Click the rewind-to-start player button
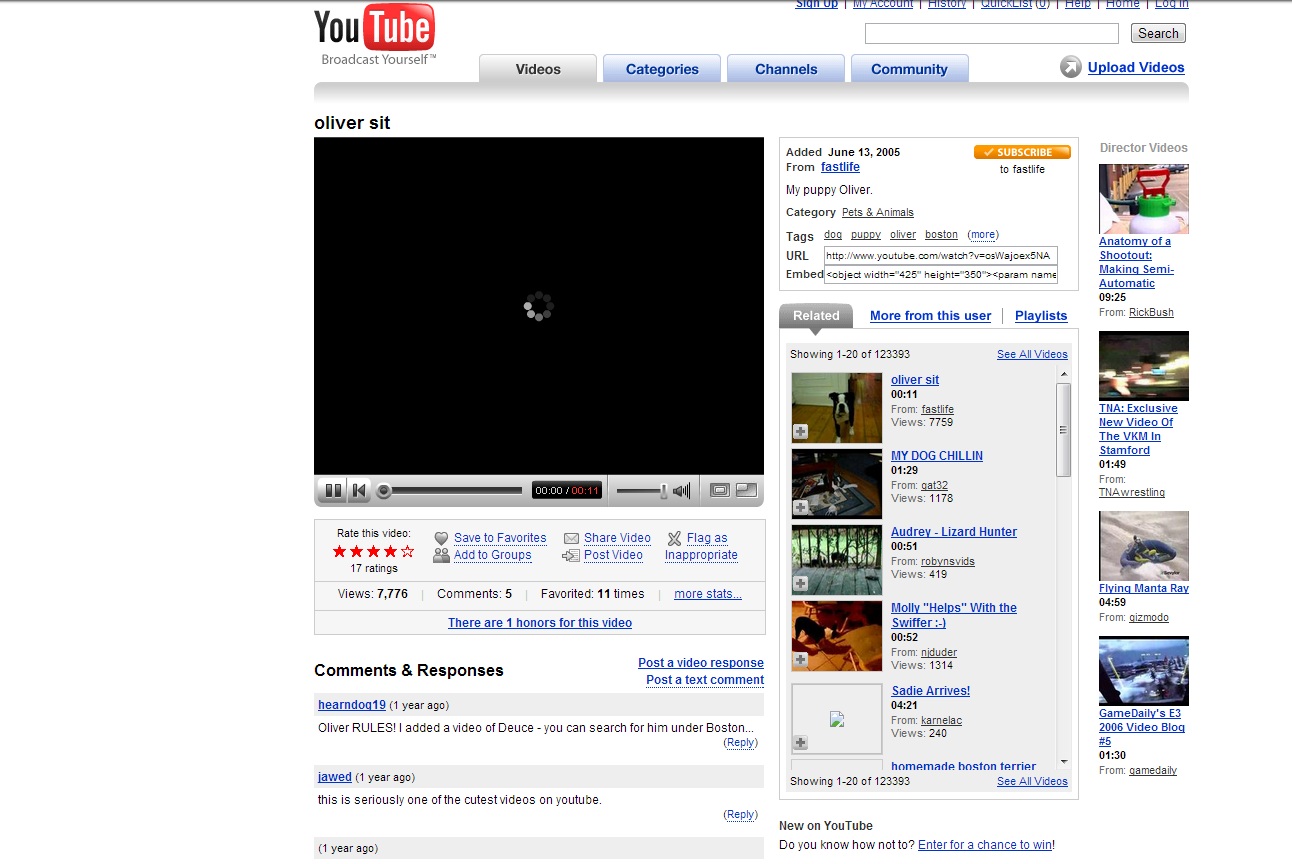Image resolution: width=1292 pixels, height=864 pixels. pyautogui.click(x=359, y=490)
